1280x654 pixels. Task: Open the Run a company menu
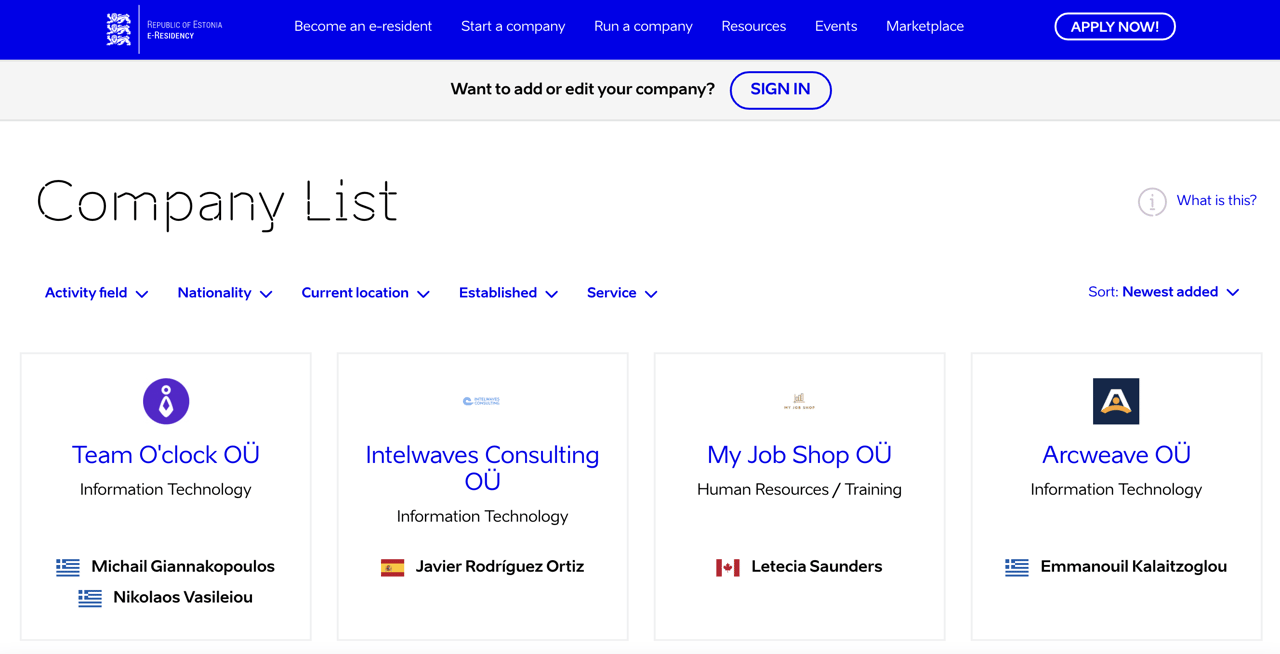pos(643,27)
